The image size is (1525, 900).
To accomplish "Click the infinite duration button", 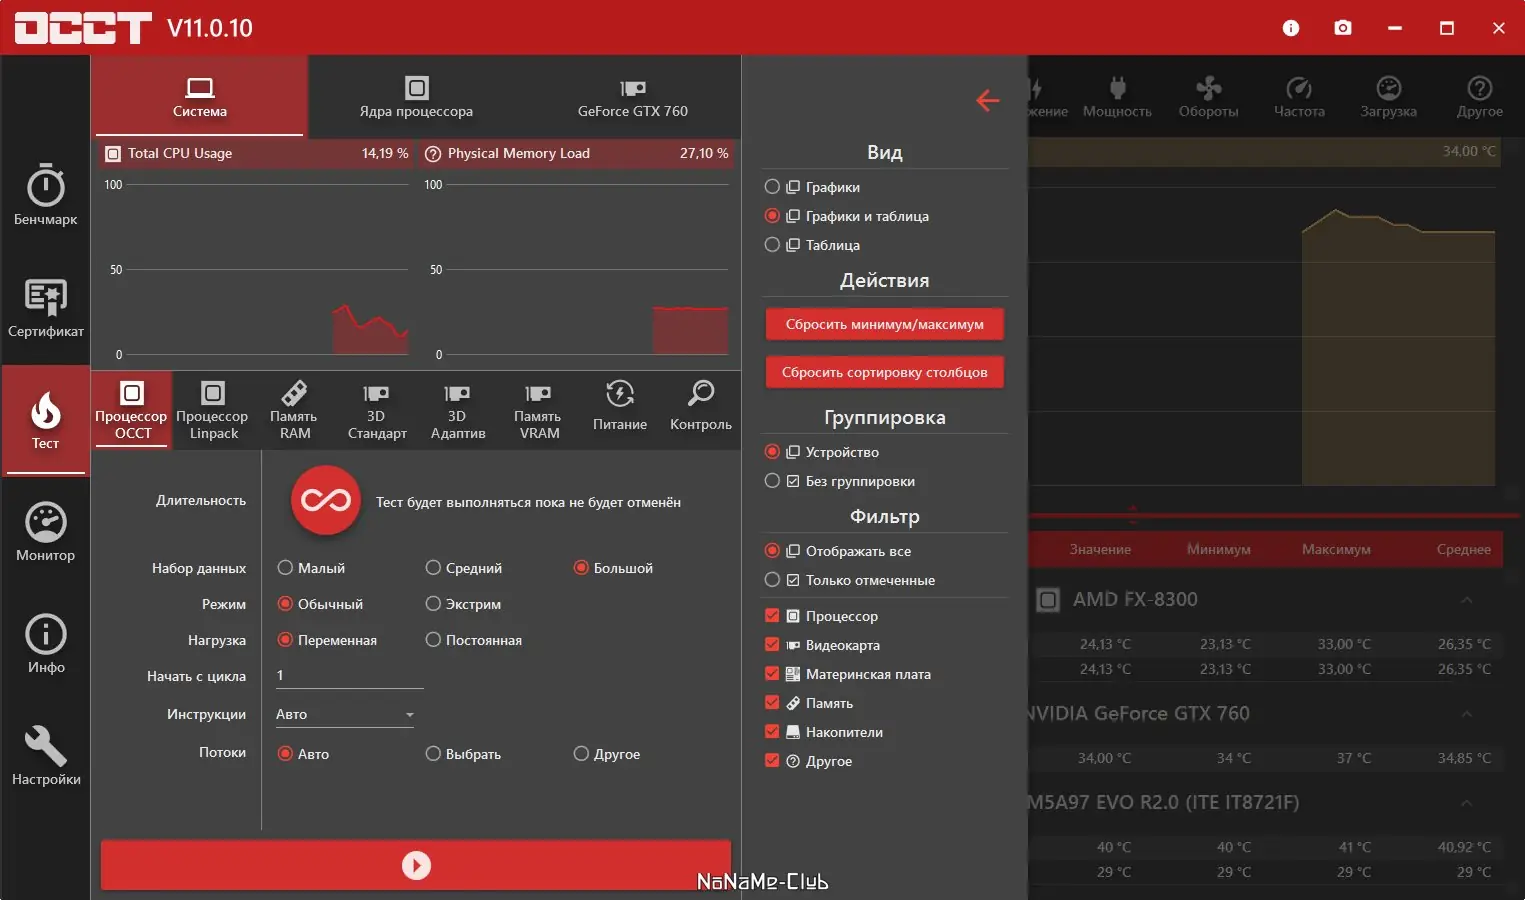I will click(x=326, y=500).
